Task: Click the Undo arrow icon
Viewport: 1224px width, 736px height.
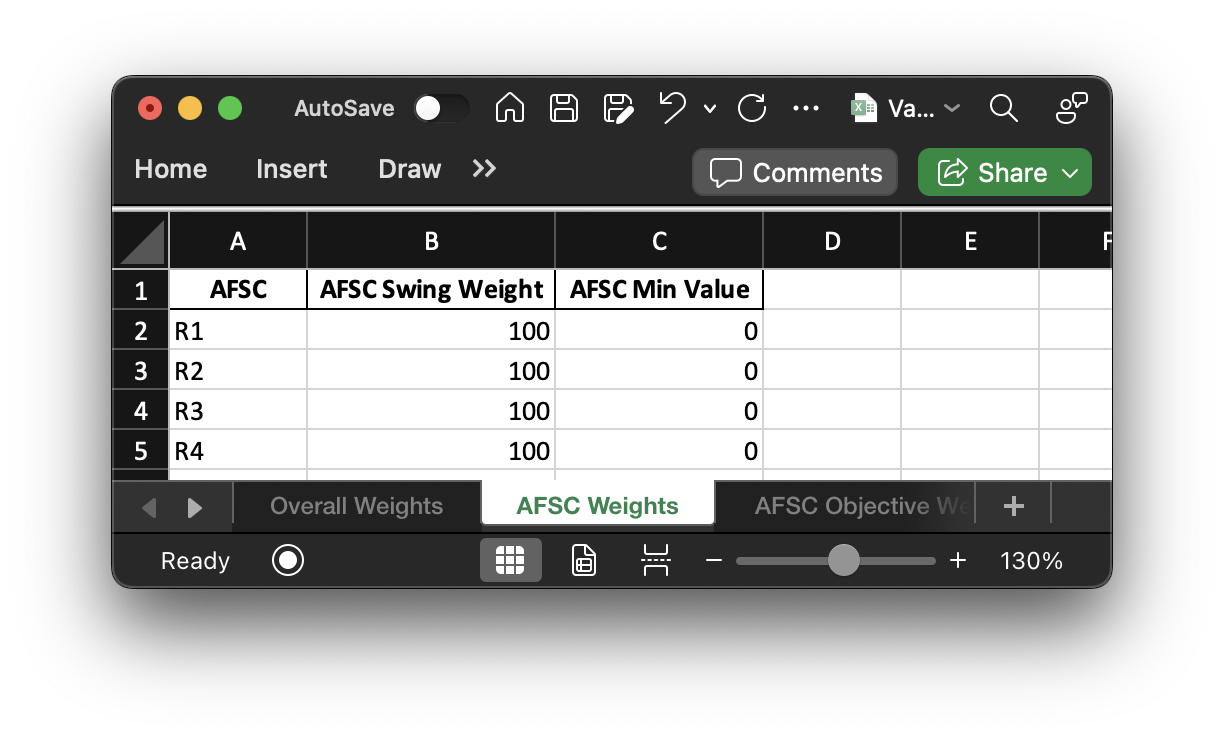Action: click(x=673, y=107)
